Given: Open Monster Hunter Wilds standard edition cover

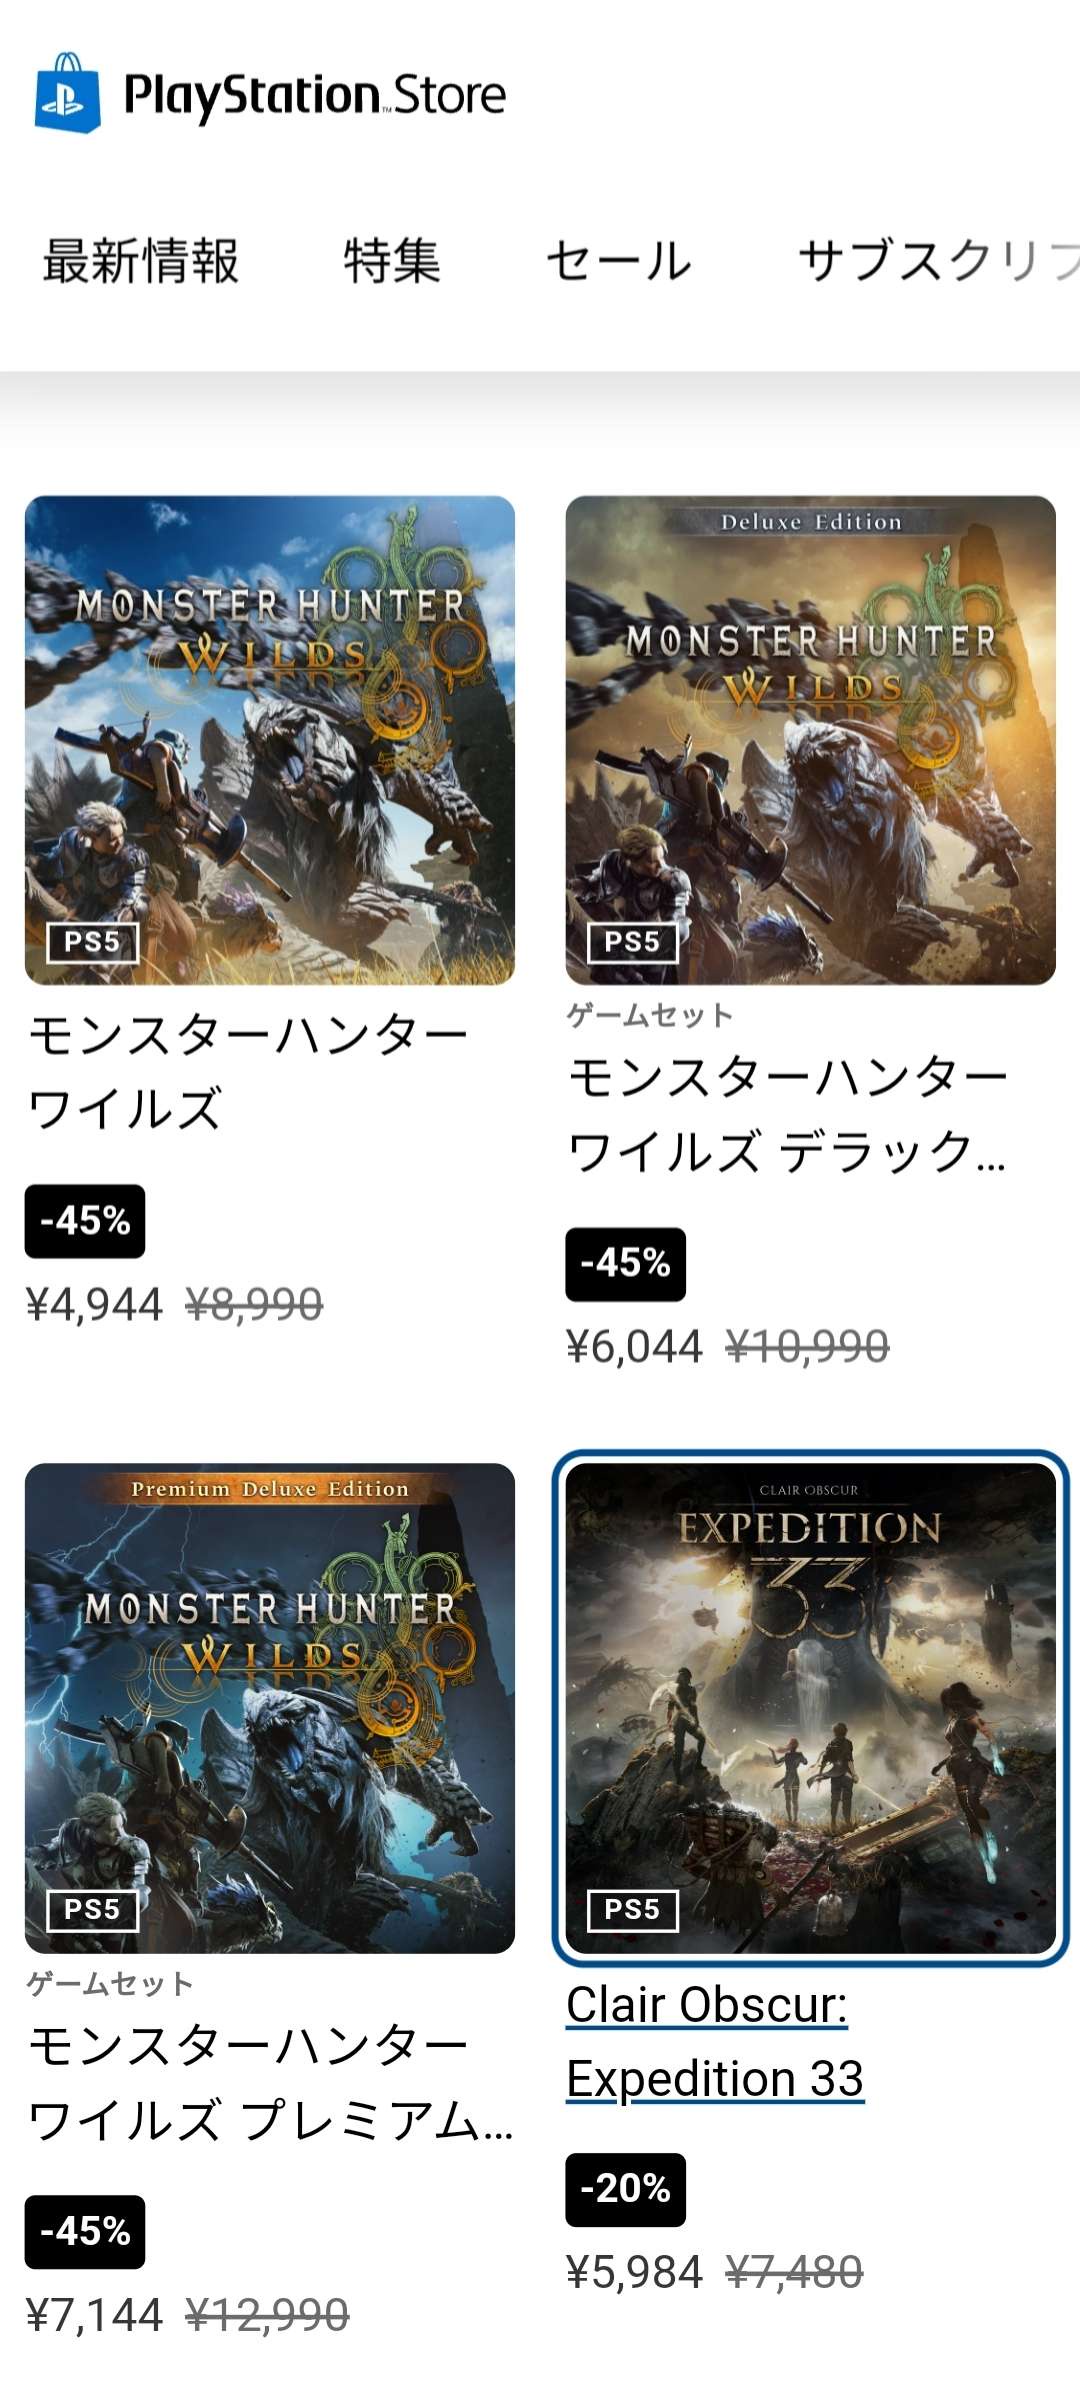Looking at the screenshot, I should click(x=270, y=740).
